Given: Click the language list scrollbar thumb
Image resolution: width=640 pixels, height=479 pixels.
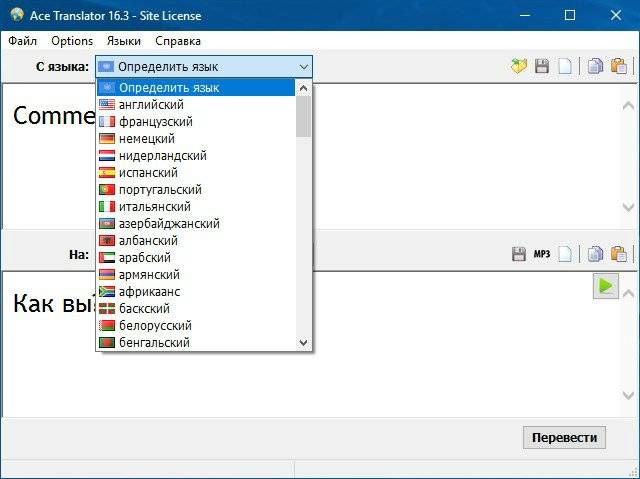Looking at the screenshot, I should [x=303, y=117].
